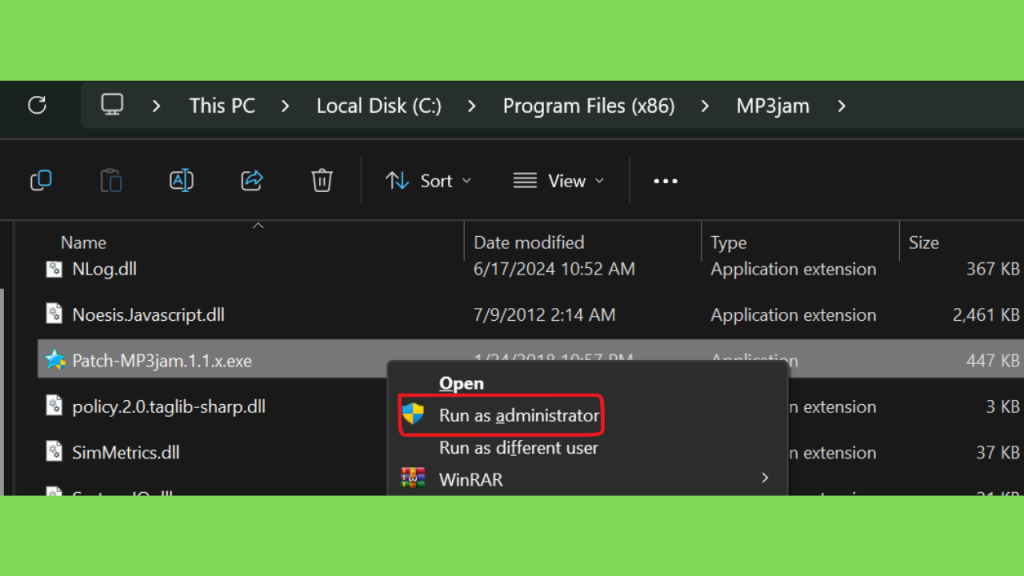Screen dimensions: 1024x576
Task: Click the date 7/9/2012 2:14 AM
Action: (544, 315)
